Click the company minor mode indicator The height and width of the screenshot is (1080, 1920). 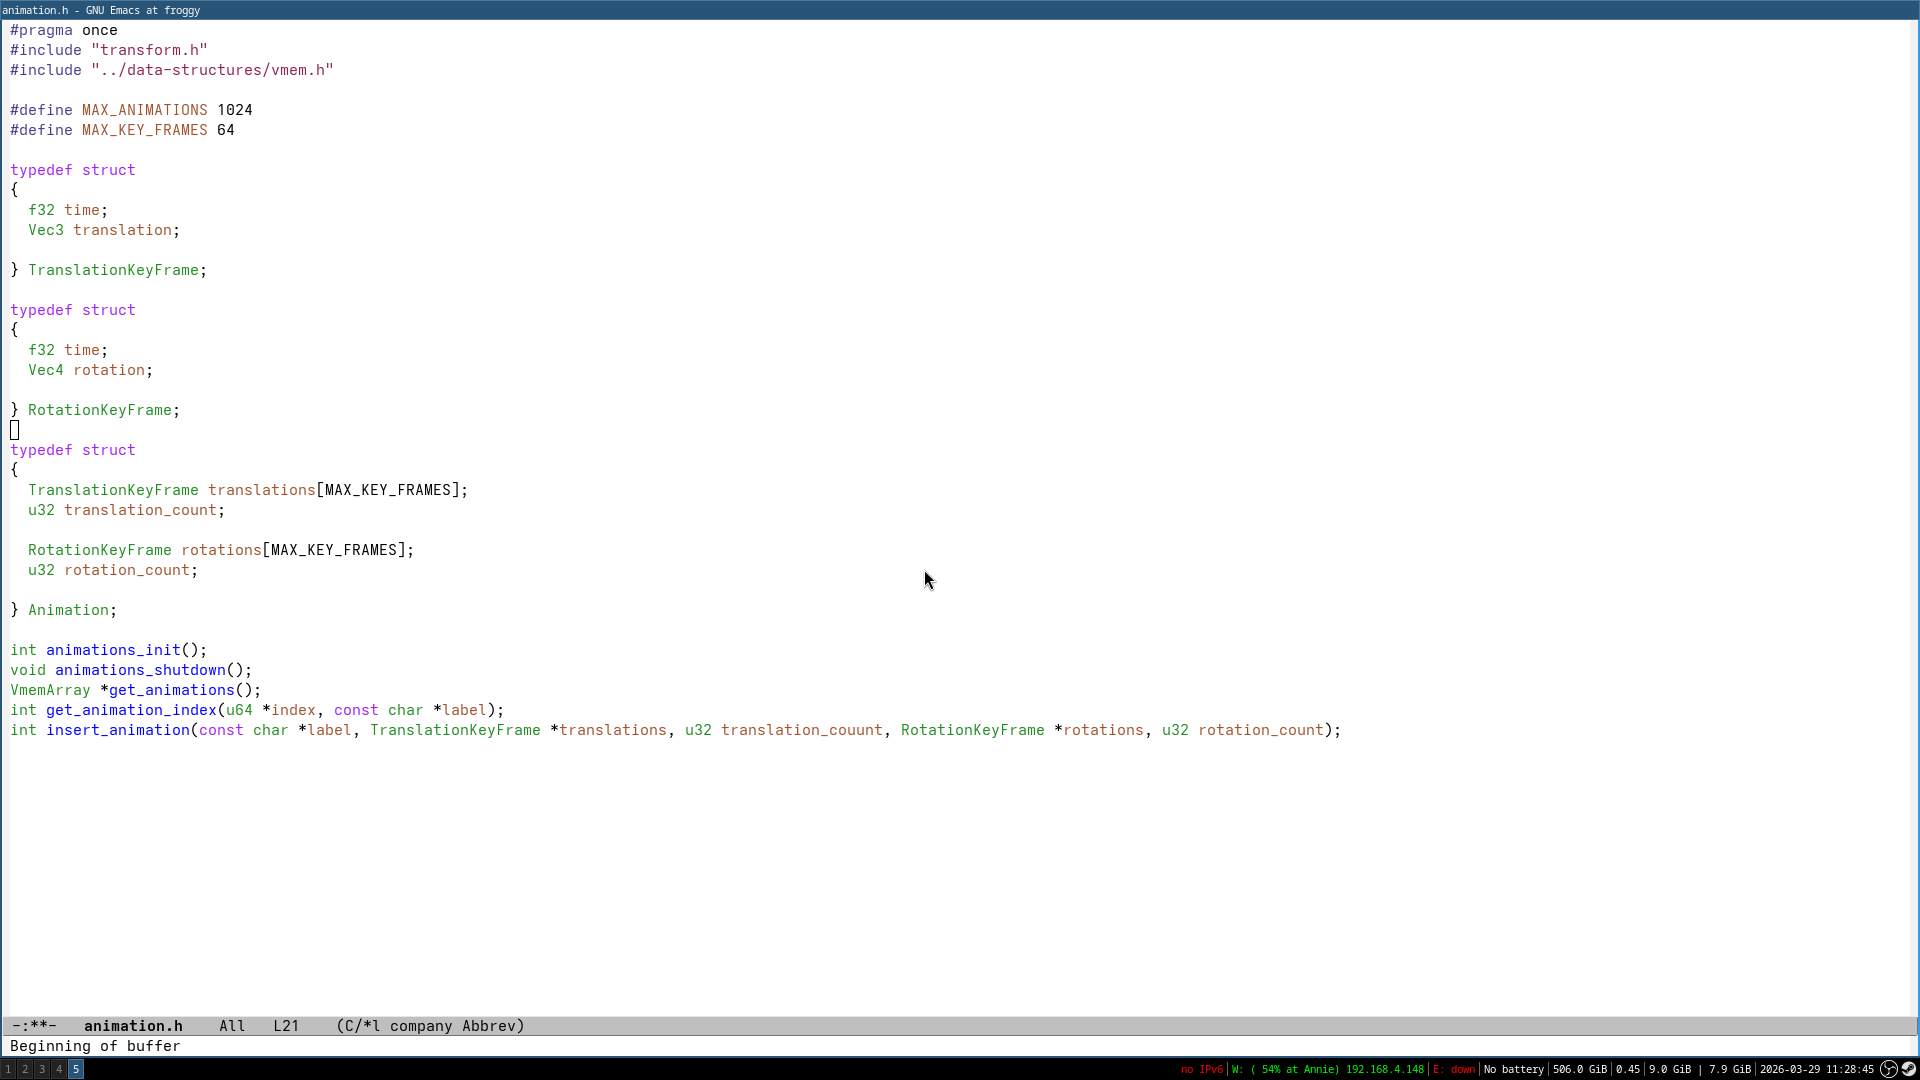[421, 1026]
